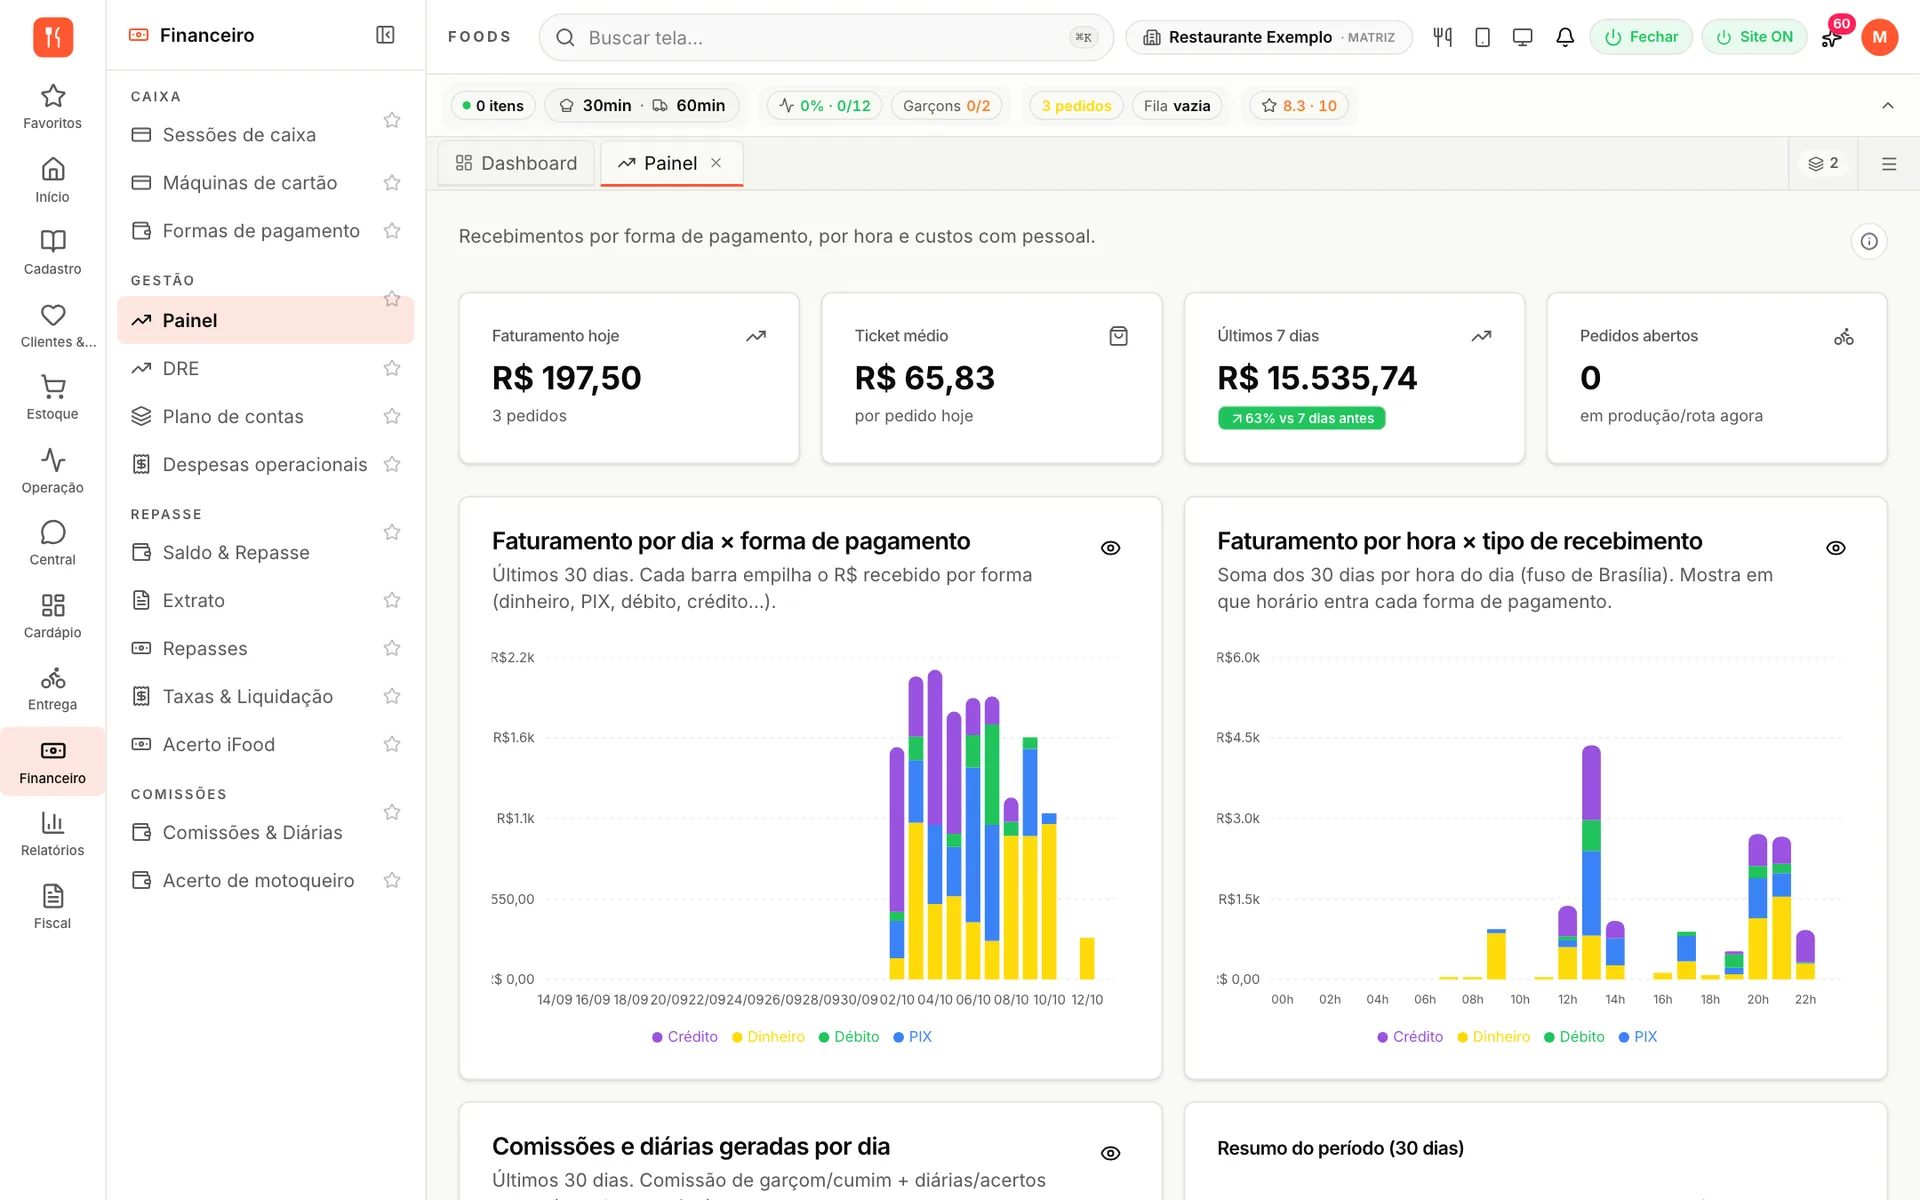Open the Restaurante Exemplo selector
1920x1200 pixels.
coord(1268,37)
